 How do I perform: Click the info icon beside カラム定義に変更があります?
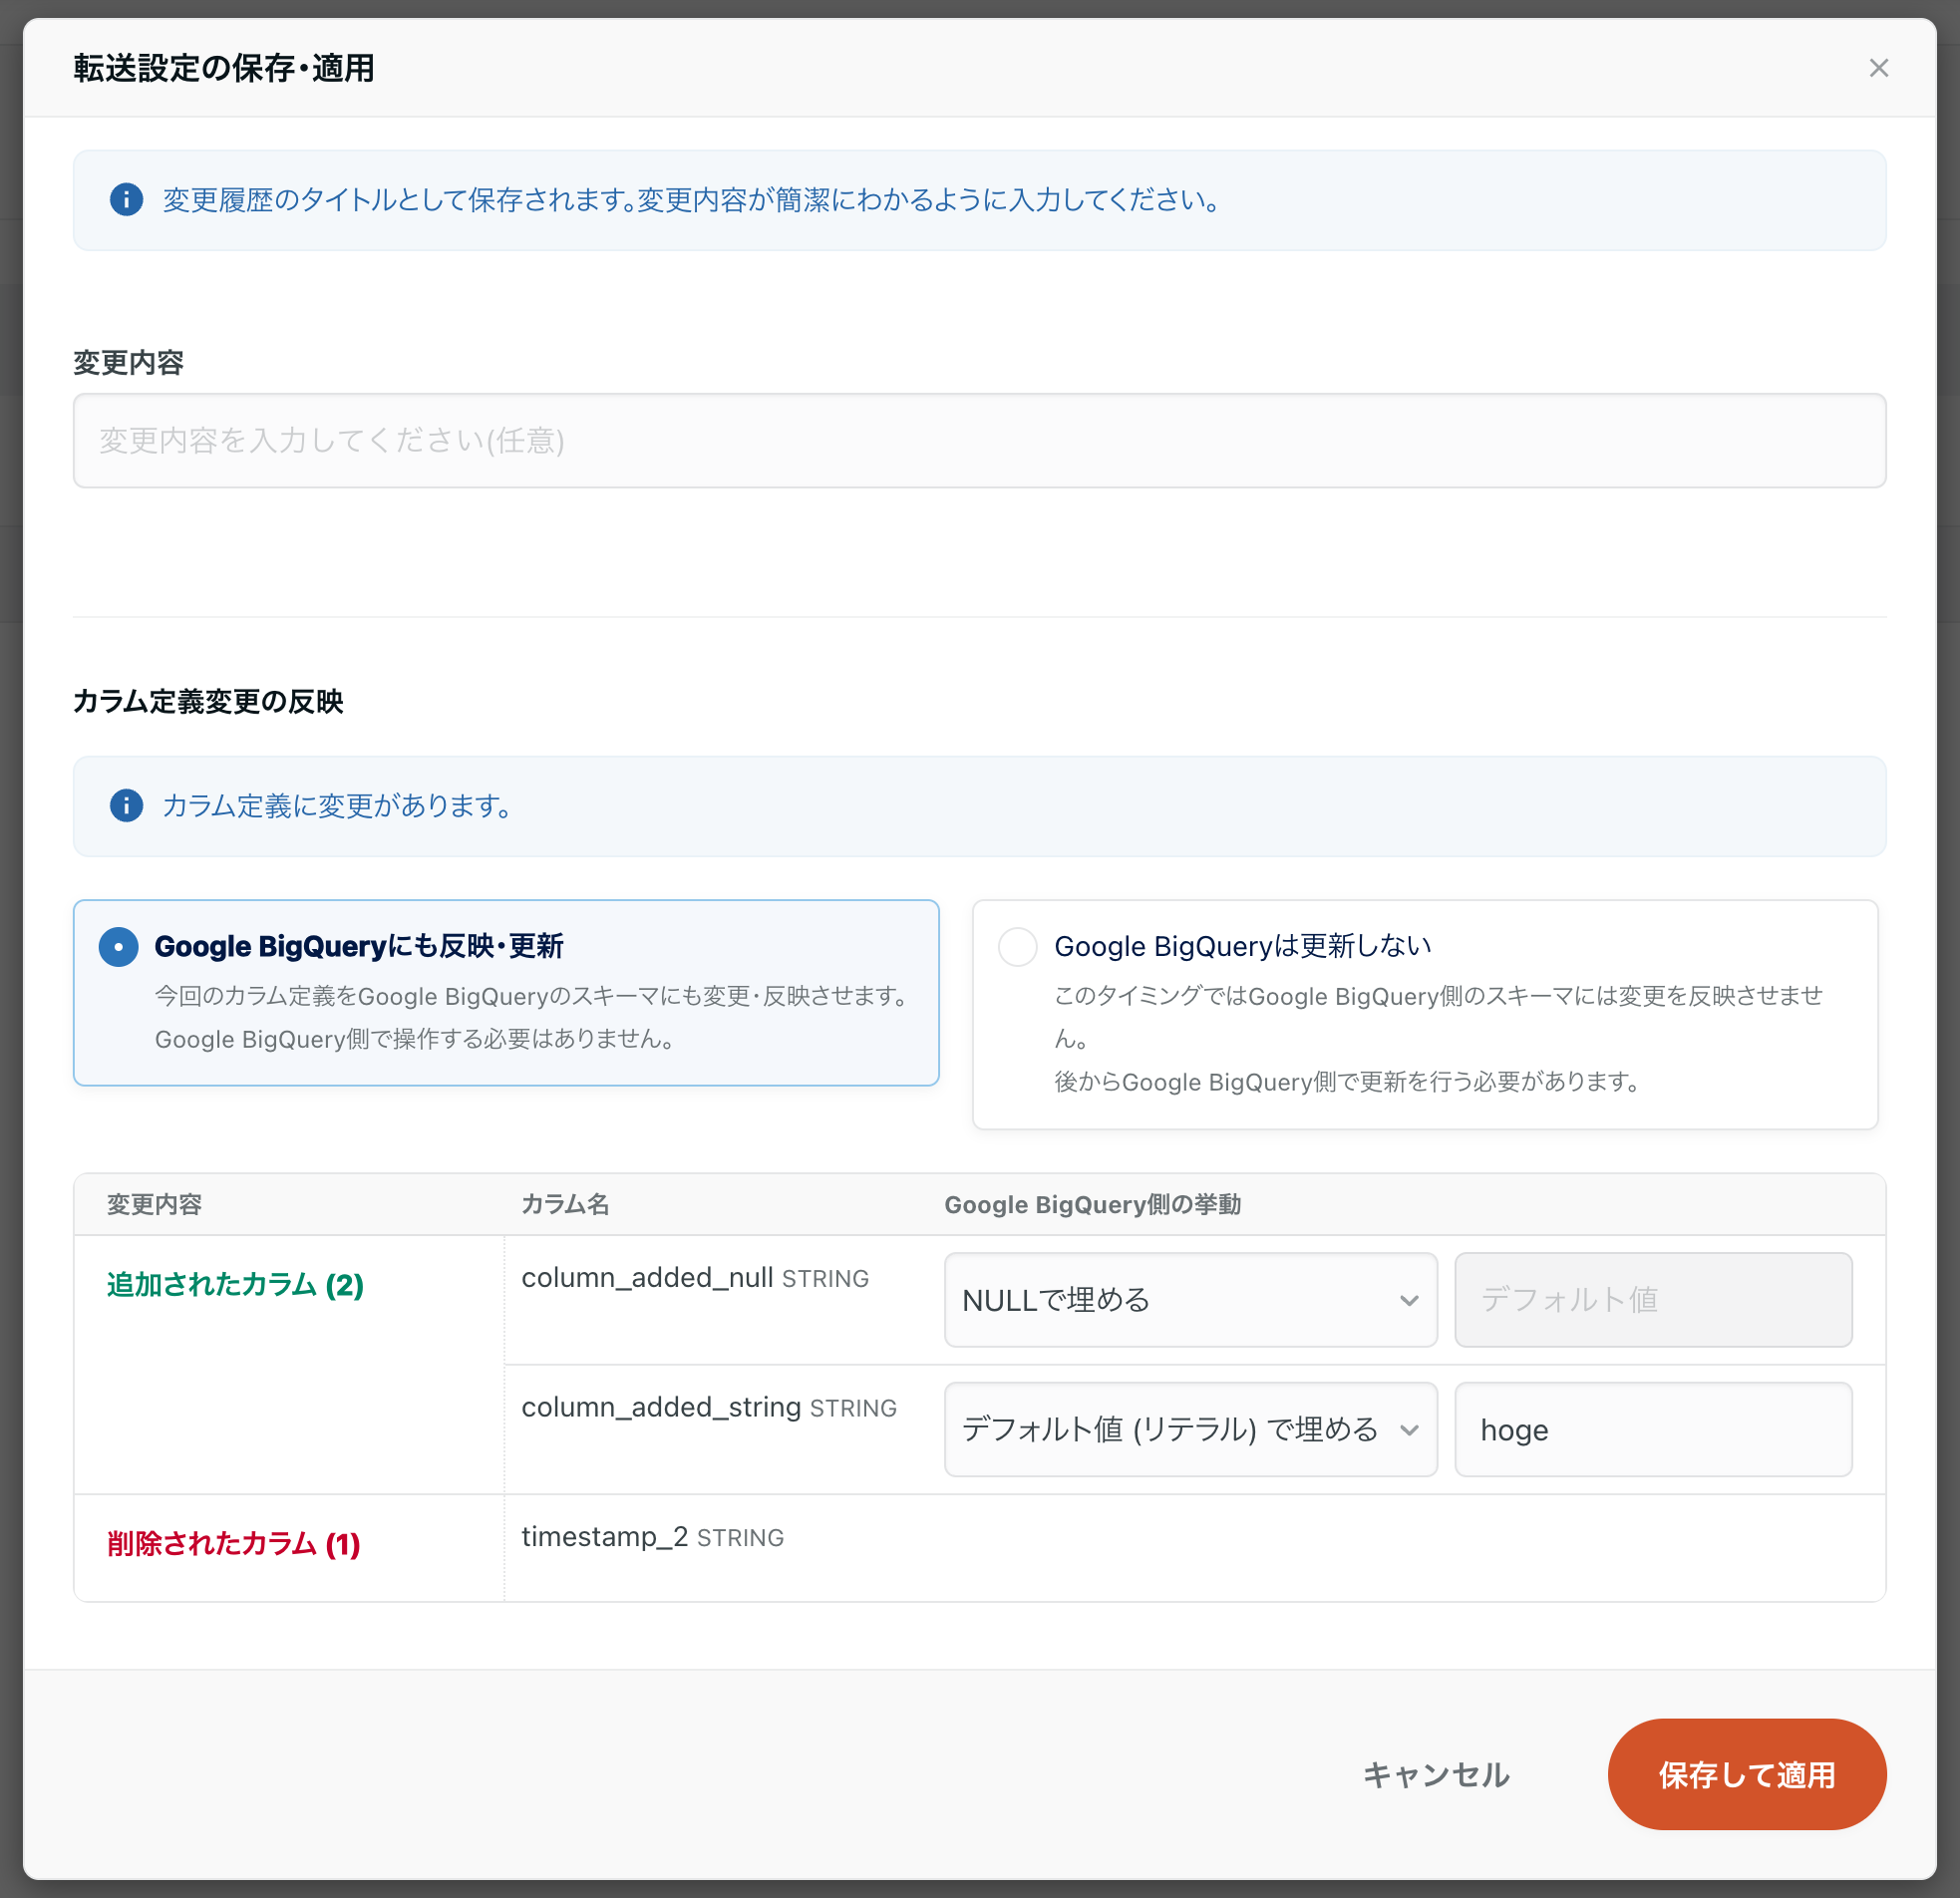(126, 805)
